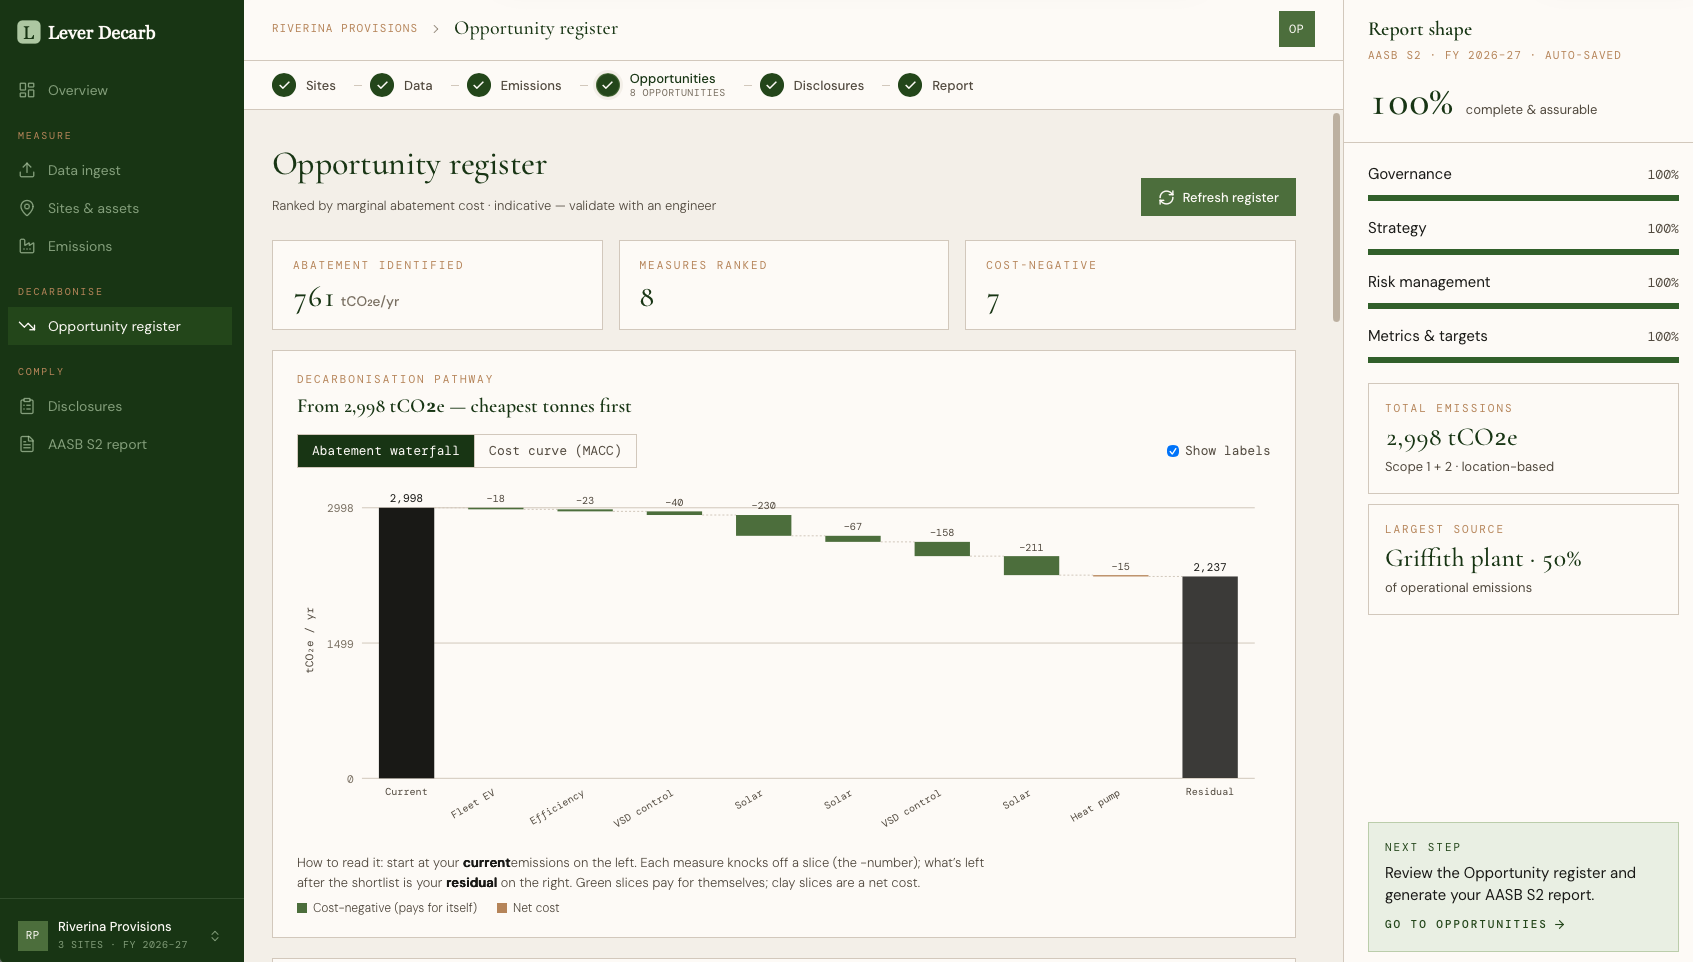Image resolution: width=1693 pixels, height=962 pixels.
Task: Click the Risk management progress bar
Action: 1523,306
